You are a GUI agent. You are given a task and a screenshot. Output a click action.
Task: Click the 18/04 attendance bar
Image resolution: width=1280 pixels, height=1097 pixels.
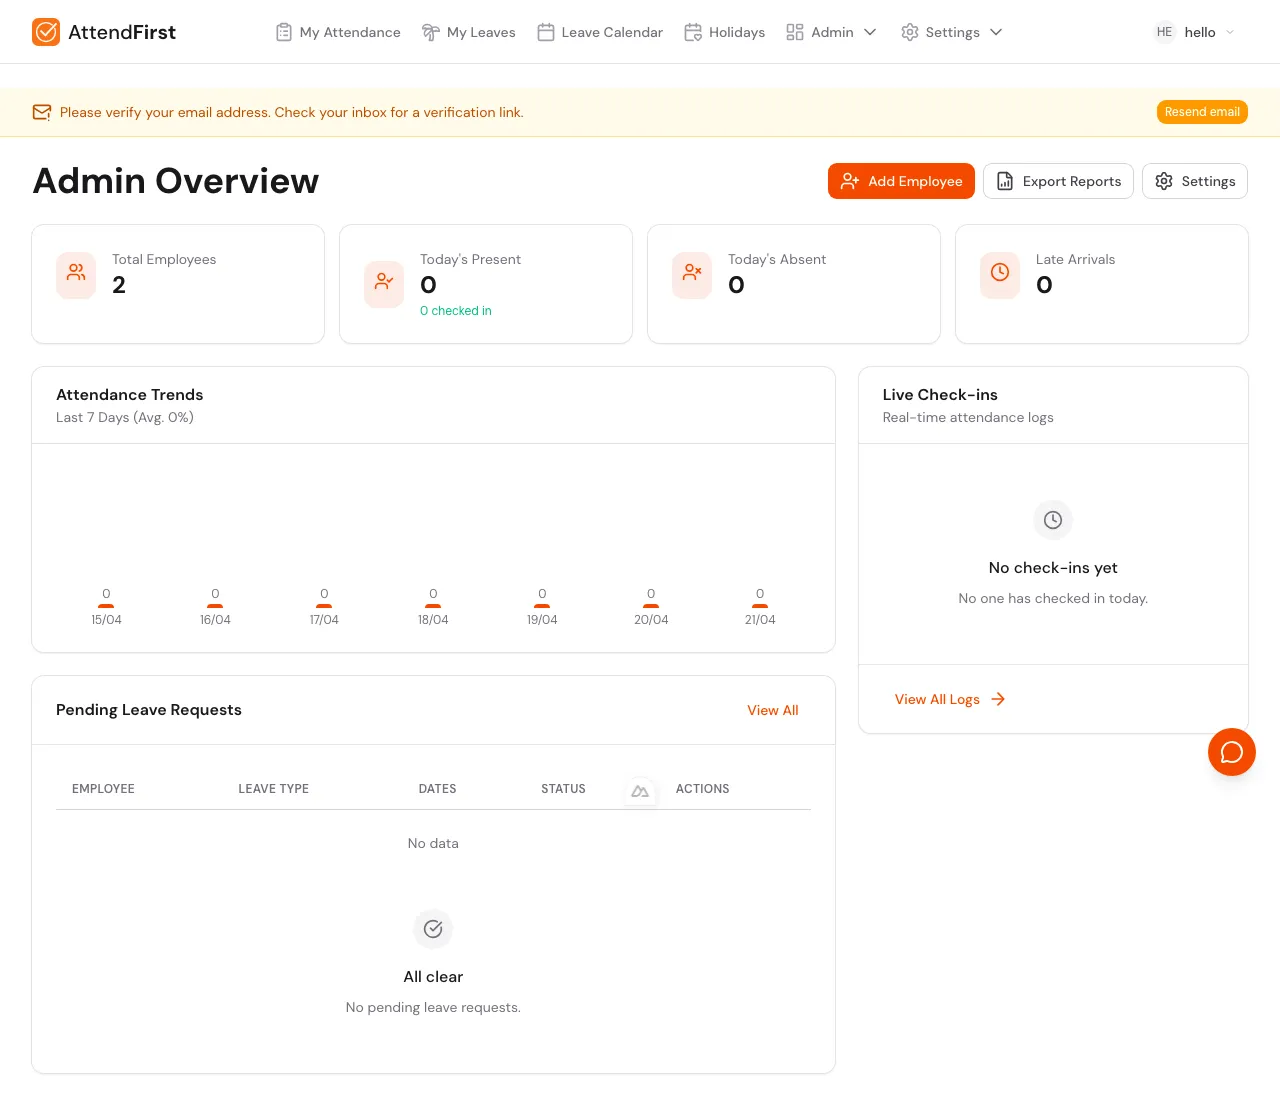(433, 606)
